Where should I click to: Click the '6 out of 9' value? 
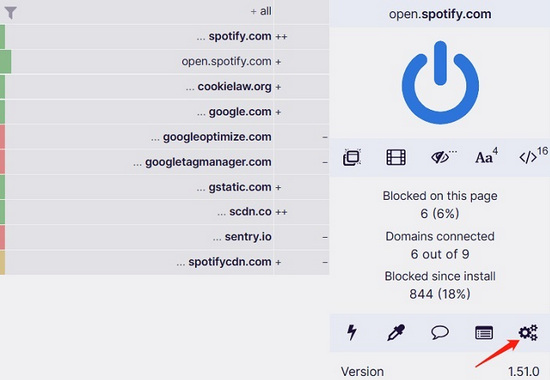pos(440,254)
